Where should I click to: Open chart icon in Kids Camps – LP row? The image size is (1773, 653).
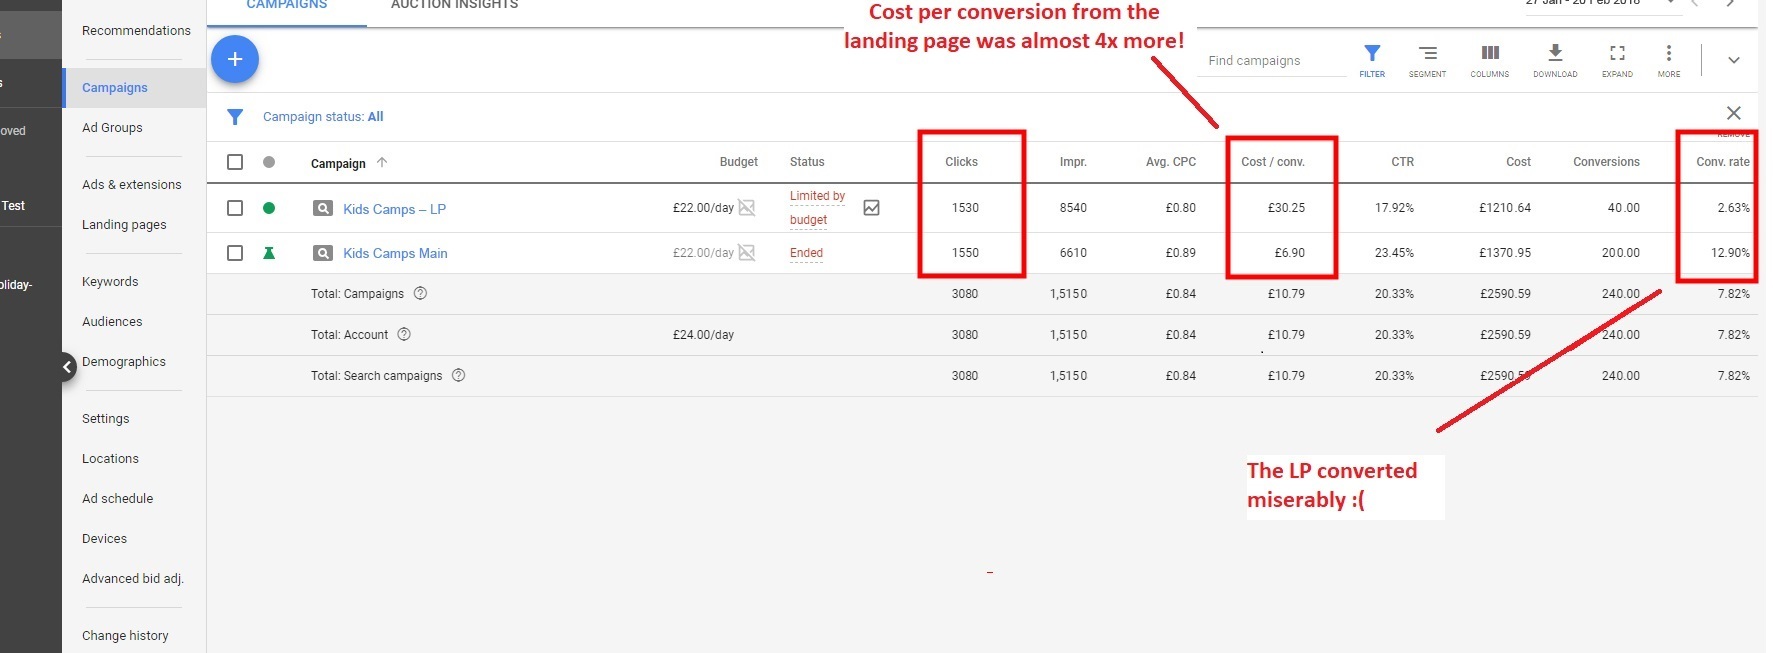tap(871, 208)
